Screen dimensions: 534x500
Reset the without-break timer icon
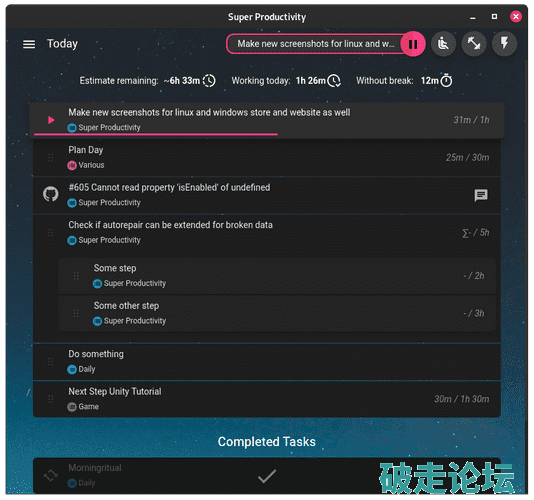(446, 80)
